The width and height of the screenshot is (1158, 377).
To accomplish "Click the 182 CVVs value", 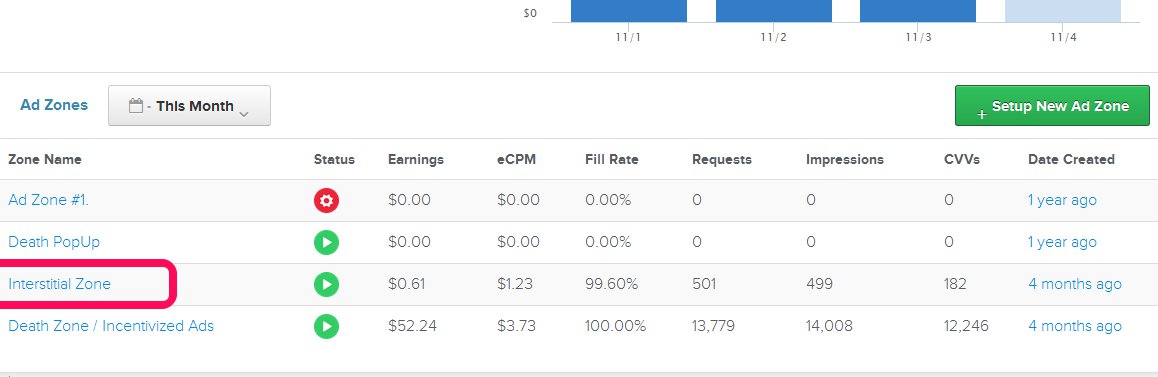I will coord(955,284).
